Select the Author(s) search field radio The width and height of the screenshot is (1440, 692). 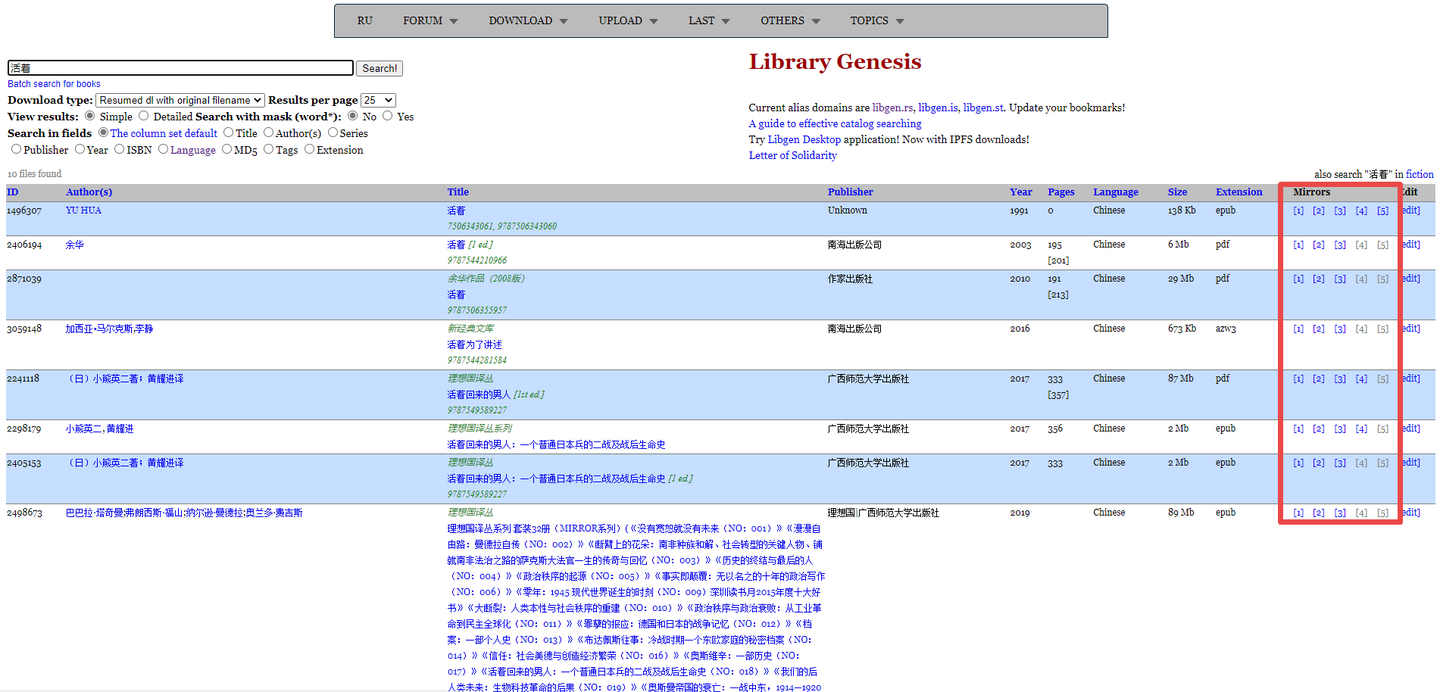(x=268, y=133)
